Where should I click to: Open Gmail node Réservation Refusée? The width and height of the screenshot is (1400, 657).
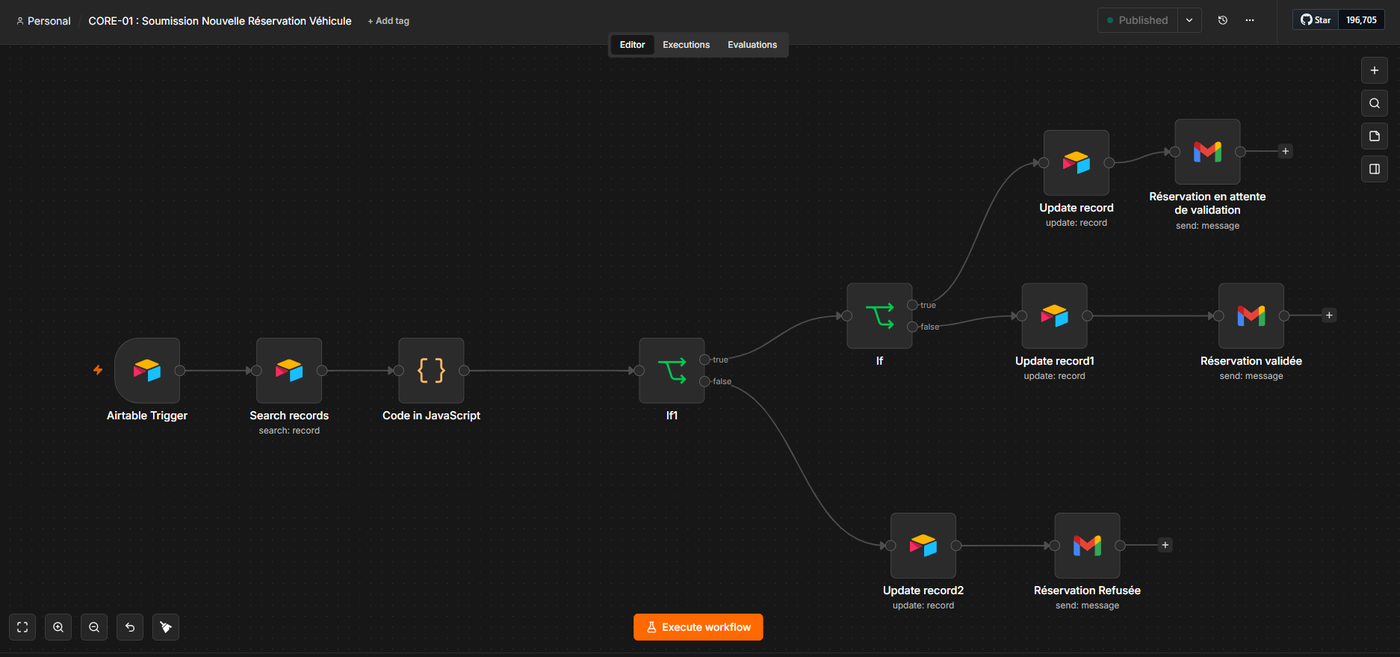1087,546
